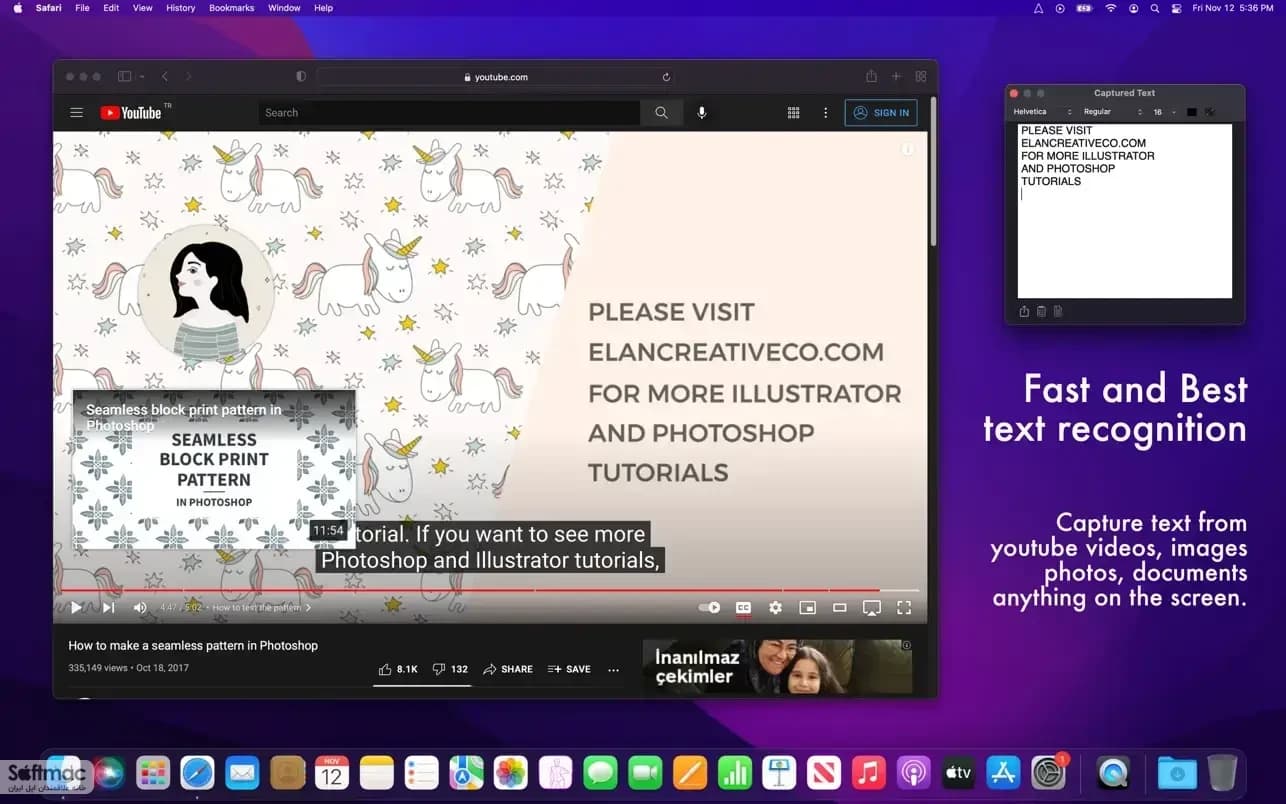1286x804 pixels.
Task: Copy the captured text document icon
Action: 1058,312
